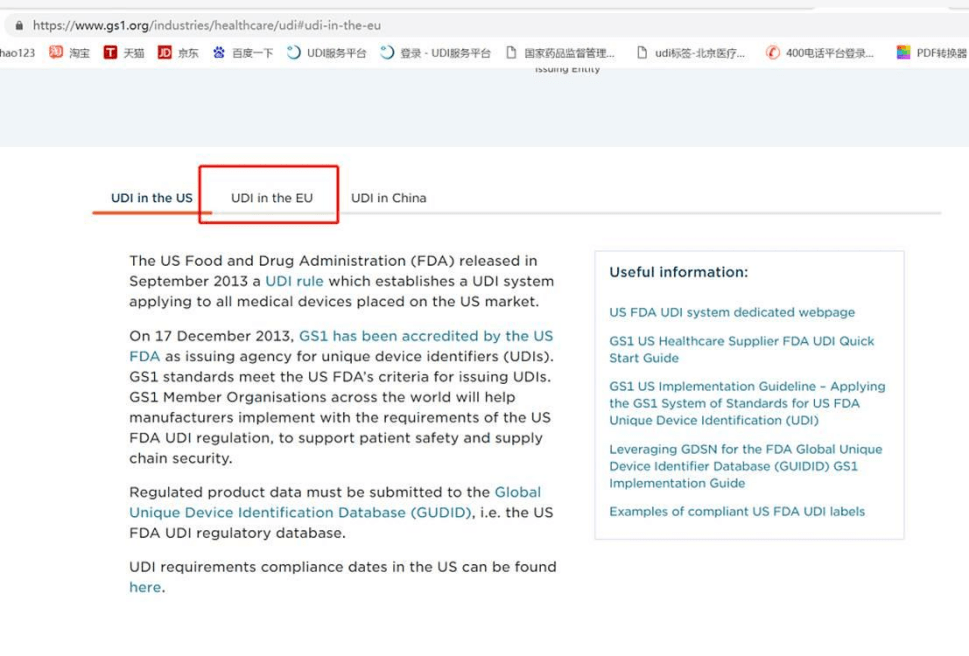Open the 国家药品监督管理 bookmark page icon
The width and height of the screenshot is (969, 656).
coord(512,53)
